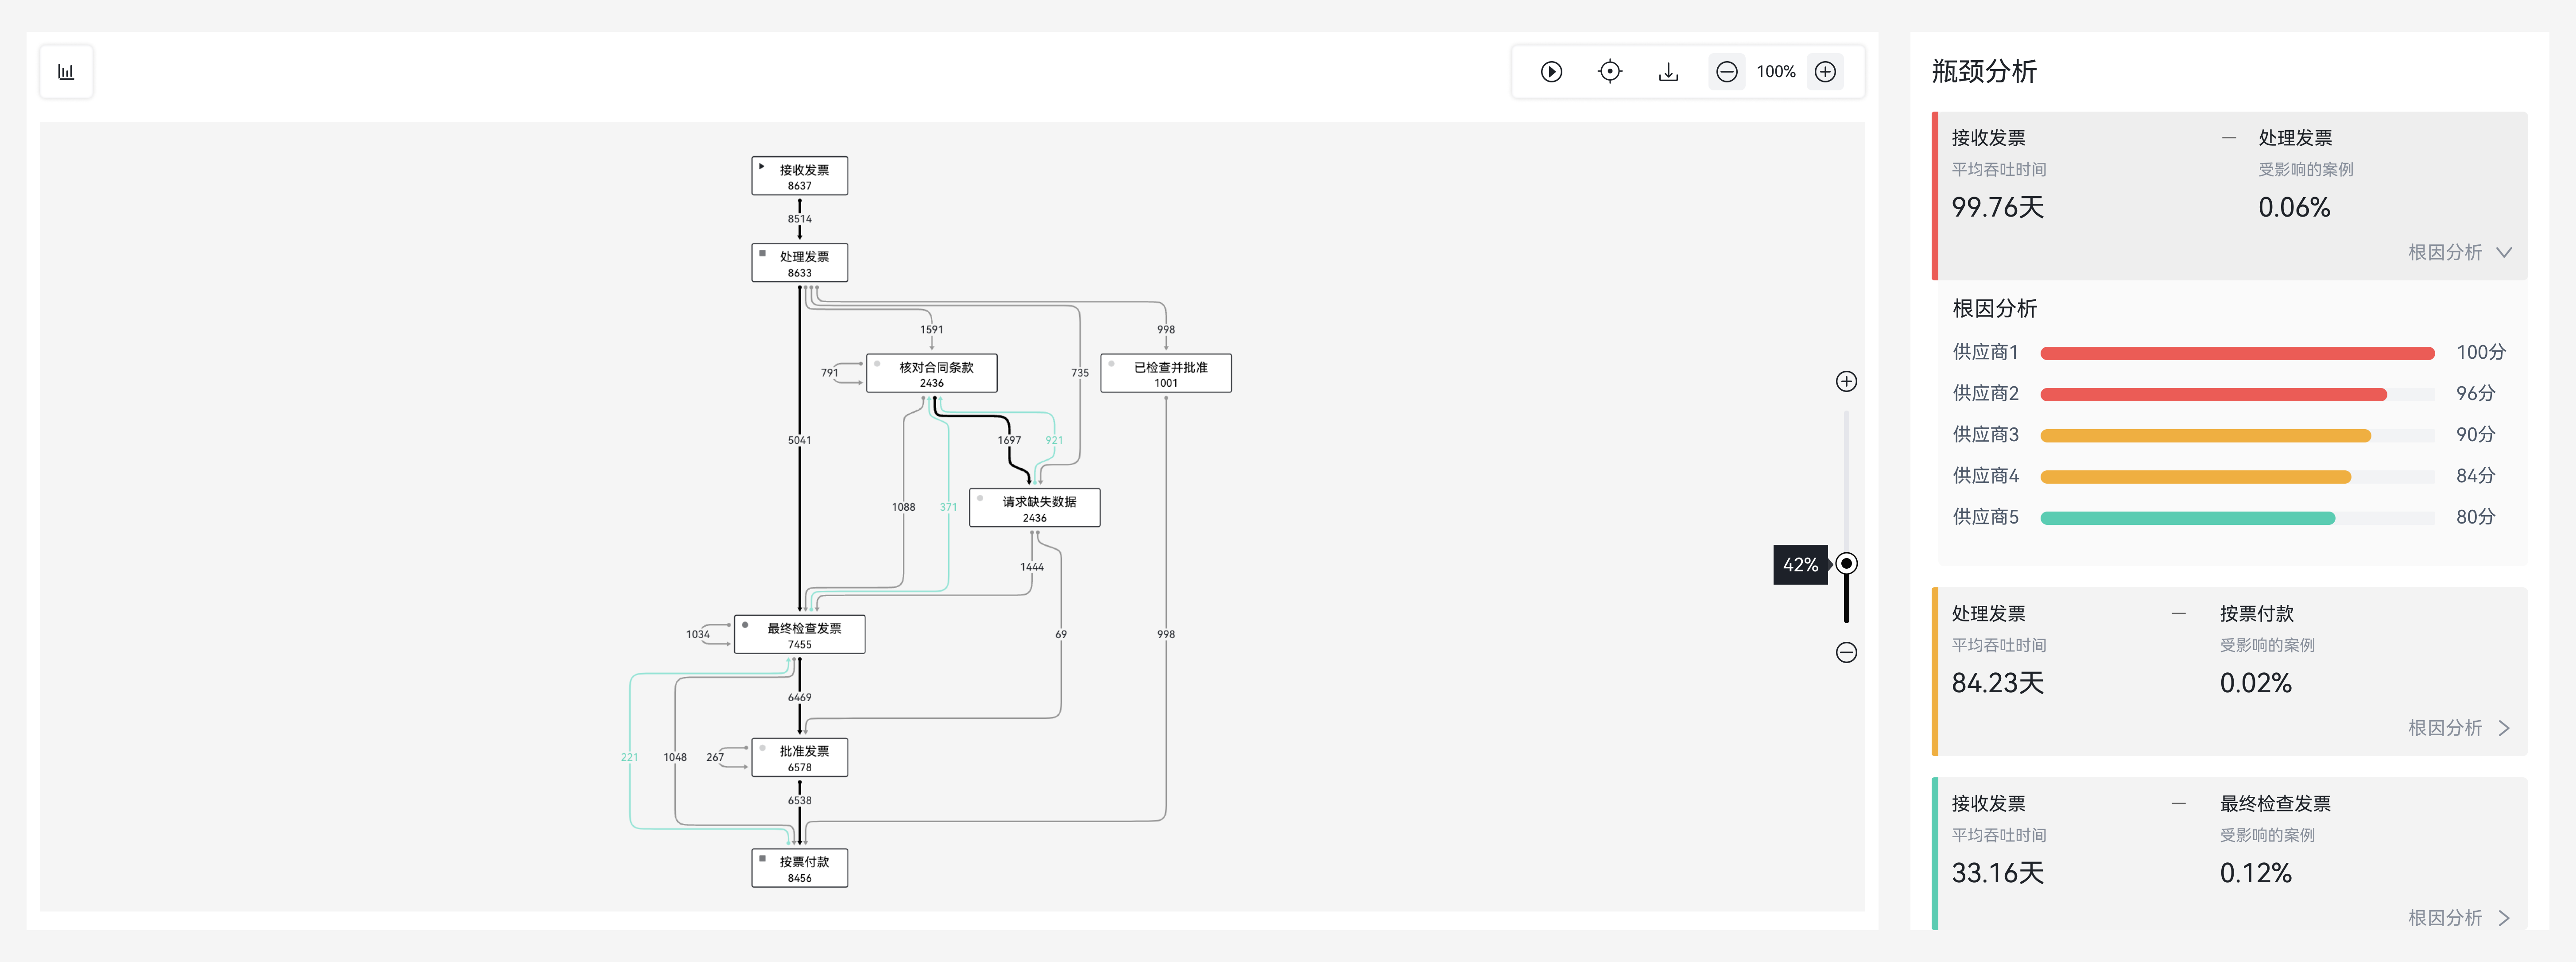Play the process animation

point(1551,72)
